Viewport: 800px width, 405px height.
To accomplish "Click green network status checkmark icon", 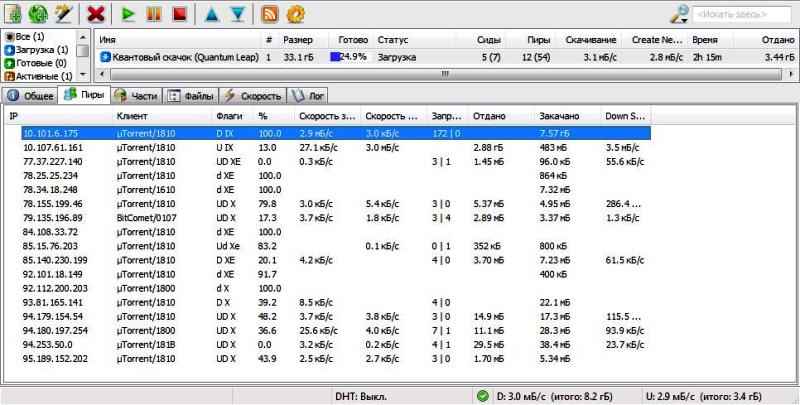I will tap(482, 396).
